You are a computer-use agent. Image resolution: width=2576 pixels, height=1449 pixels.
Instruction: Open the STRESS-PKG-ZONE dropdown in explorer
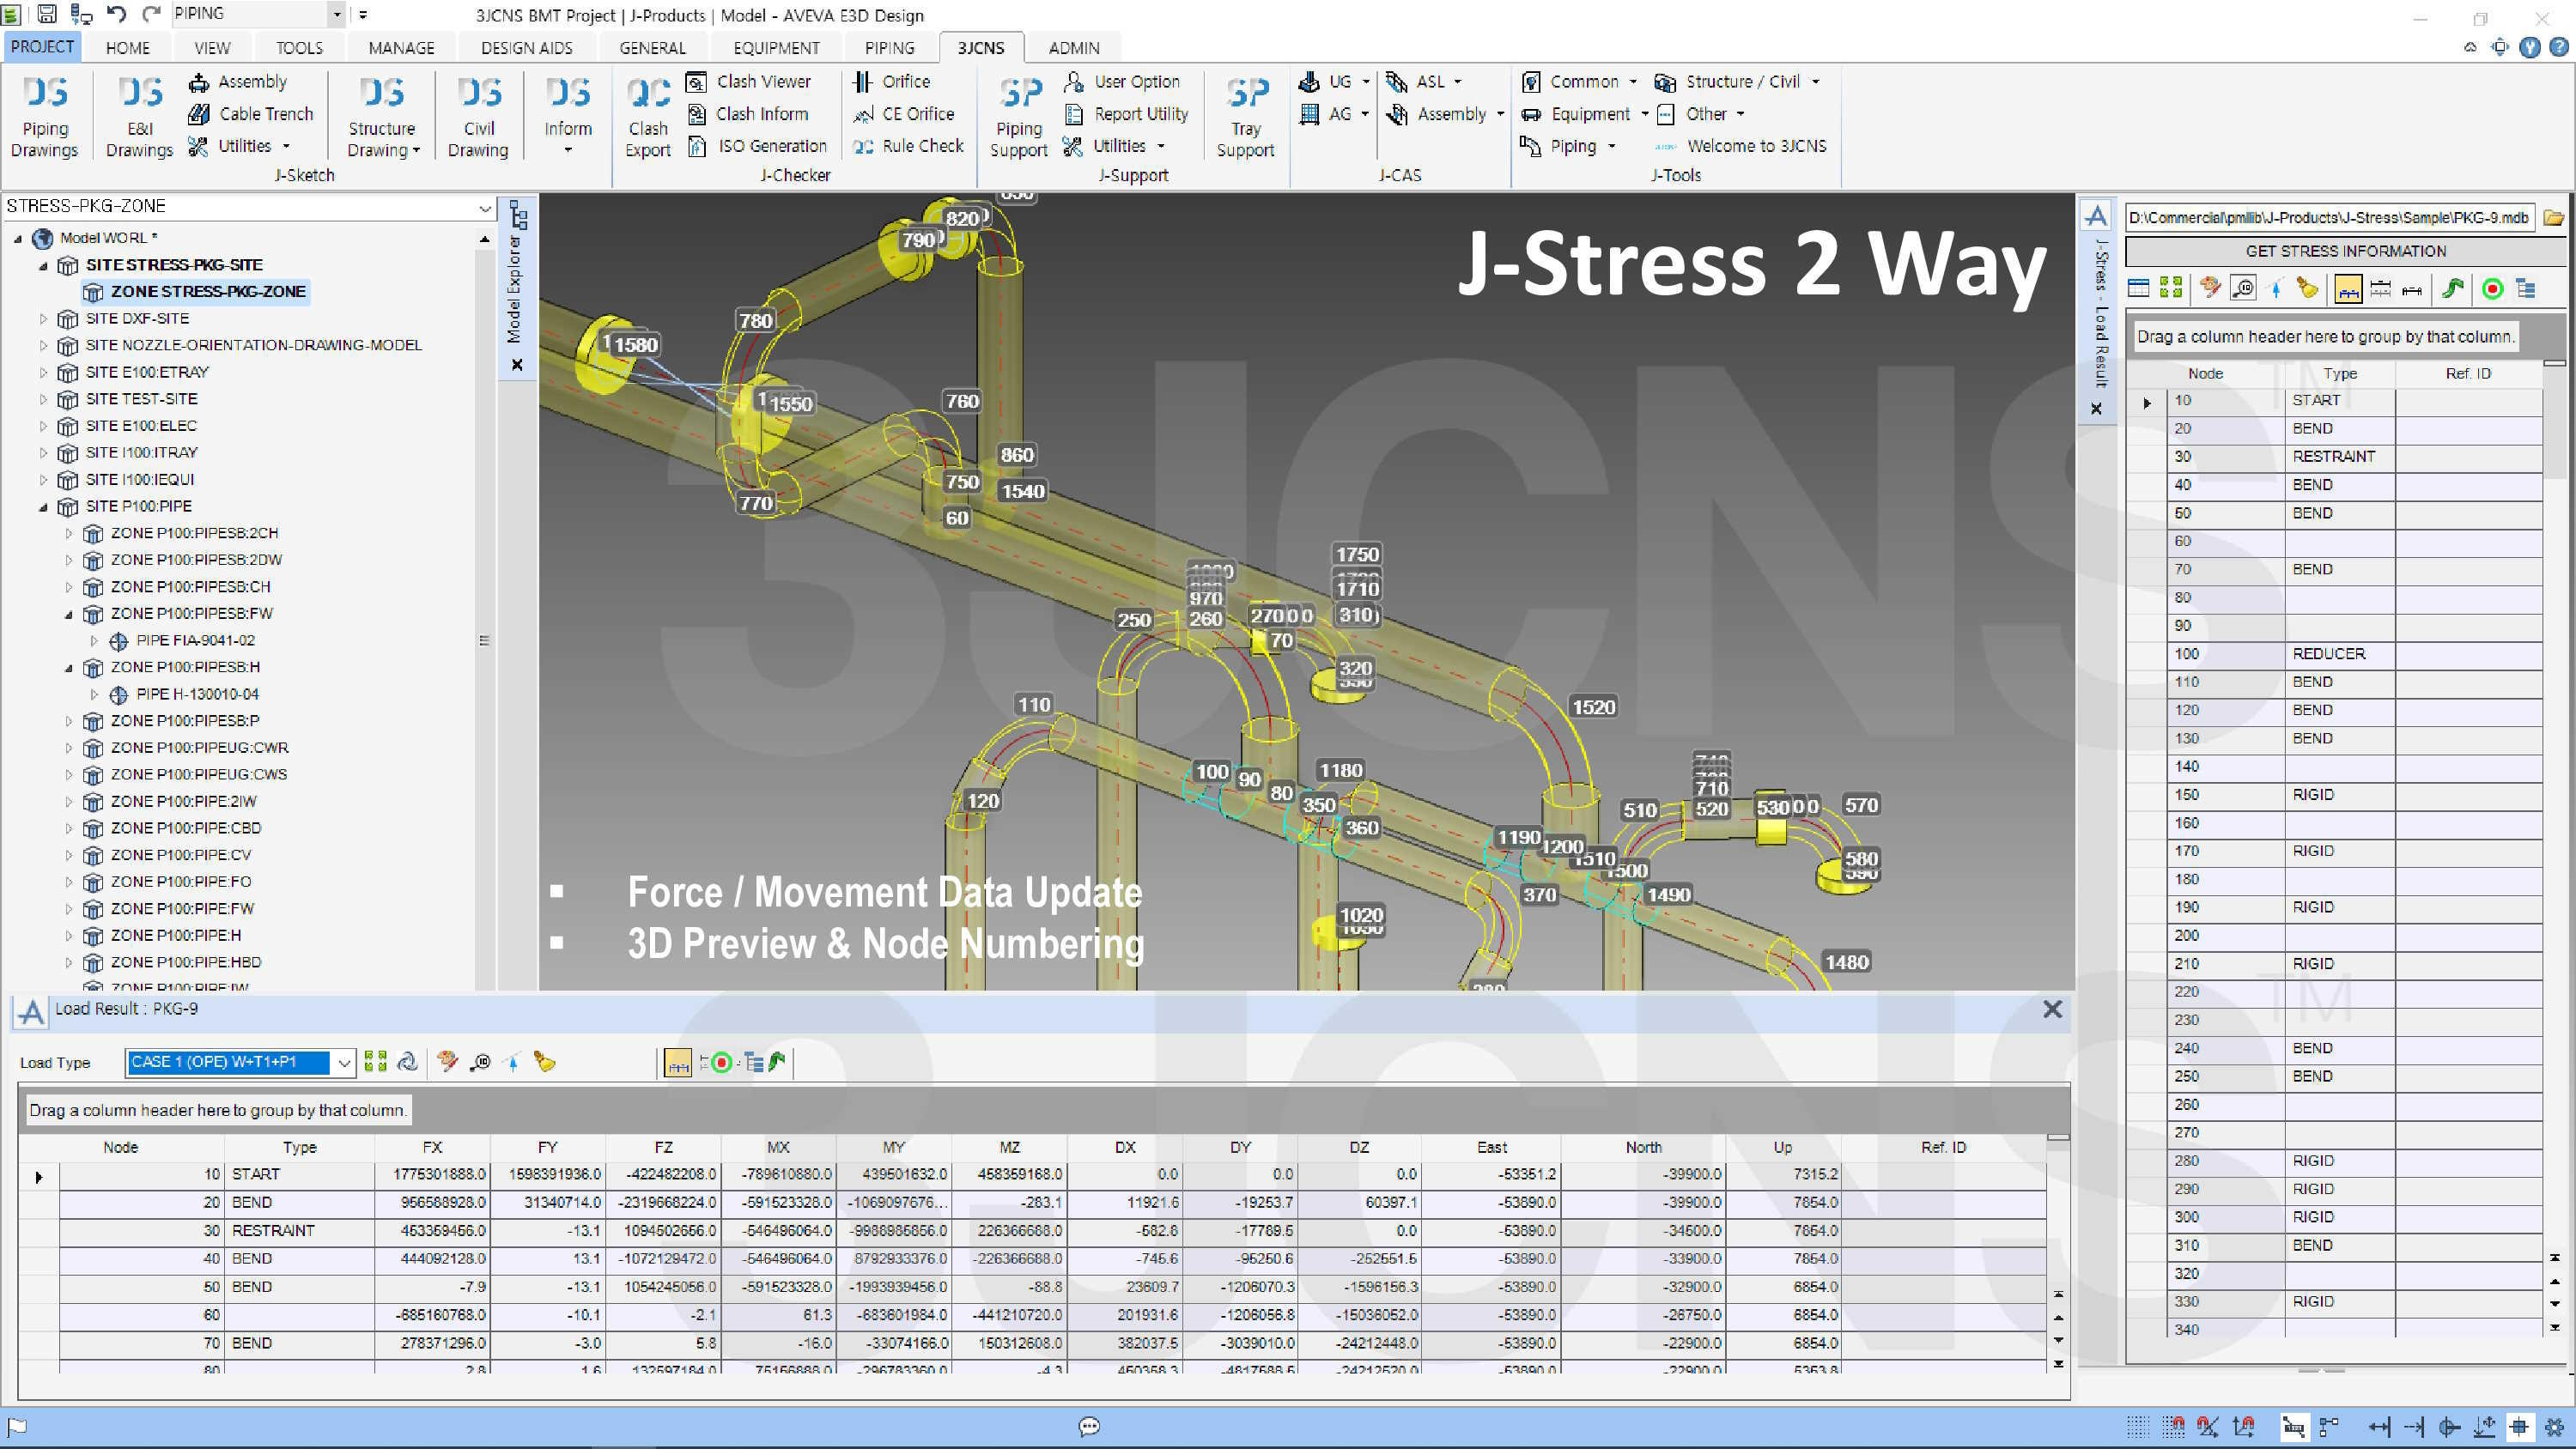[484, 207]
